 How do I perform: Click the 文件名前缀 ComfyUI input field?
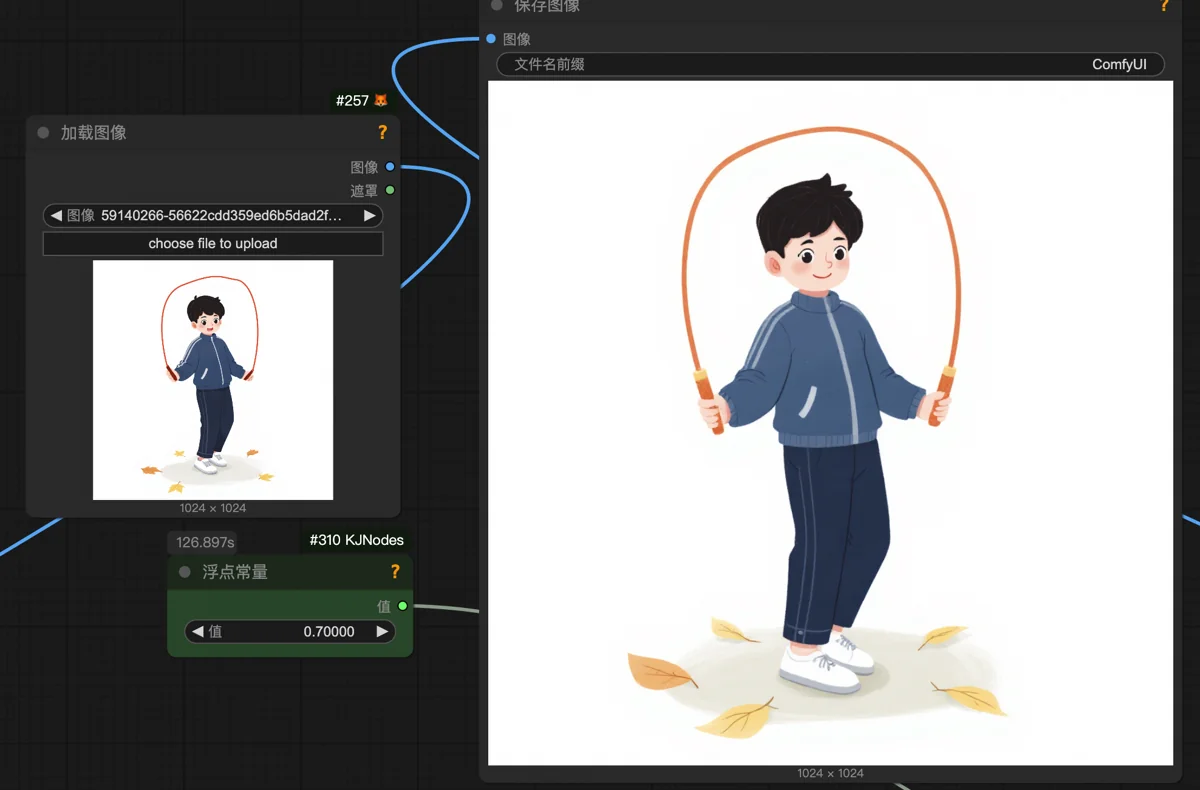(830, 64)
